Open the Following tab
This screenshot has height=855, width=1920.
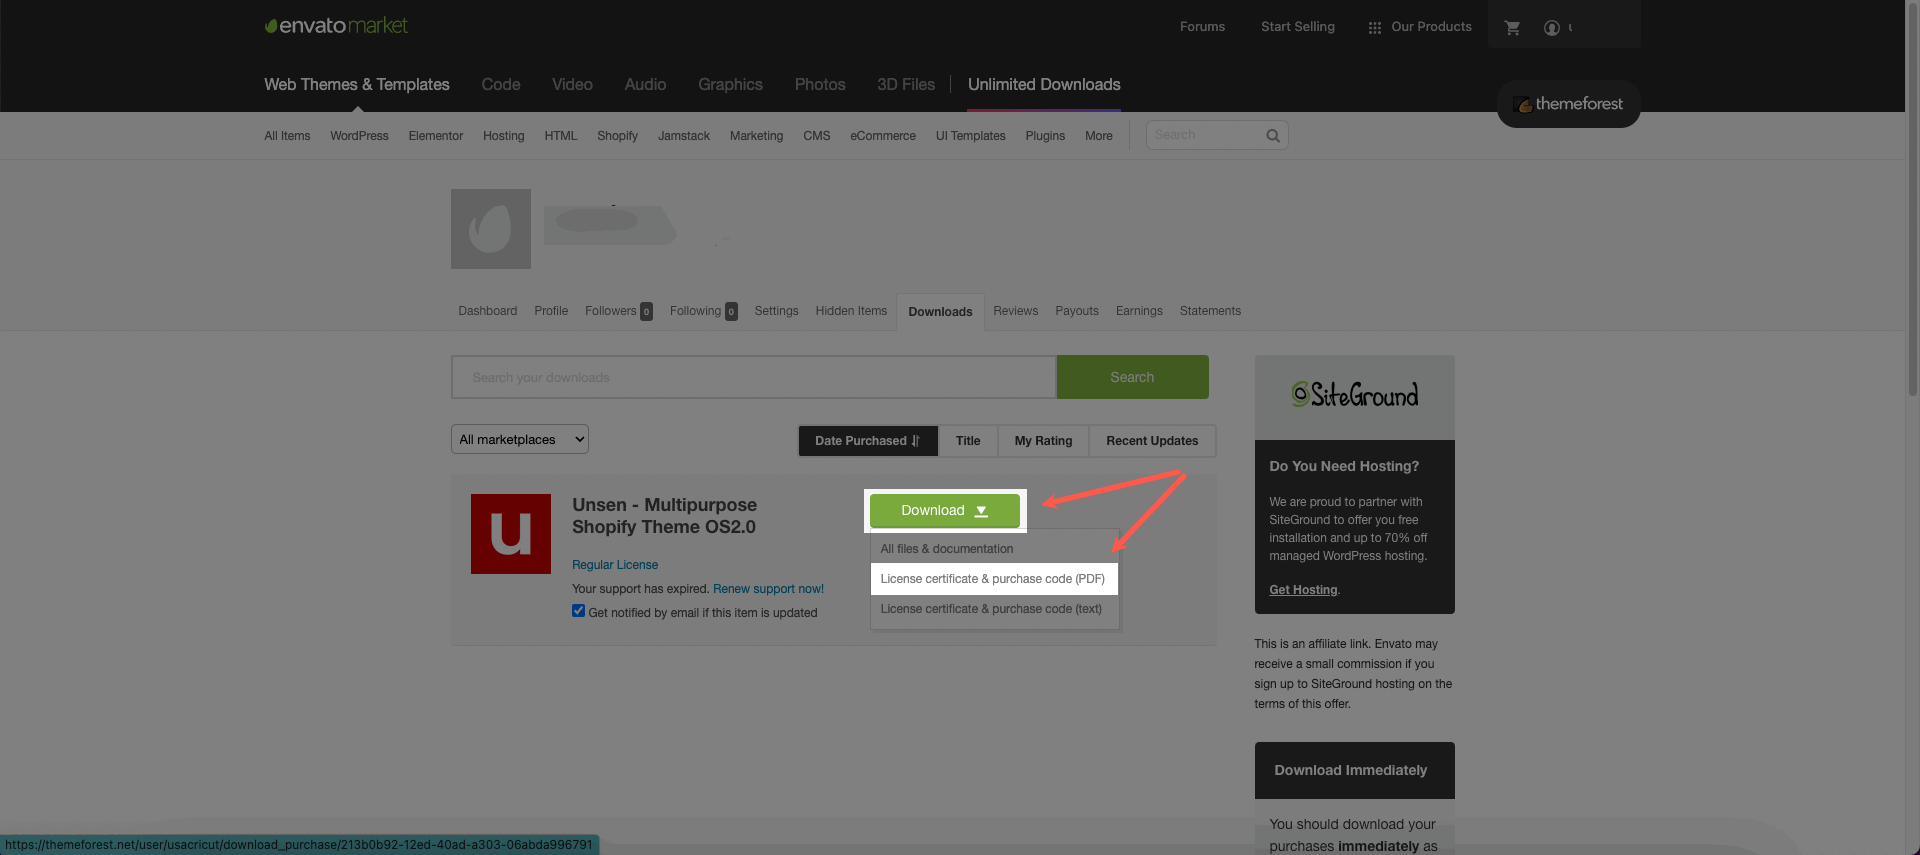click(703, 311)
